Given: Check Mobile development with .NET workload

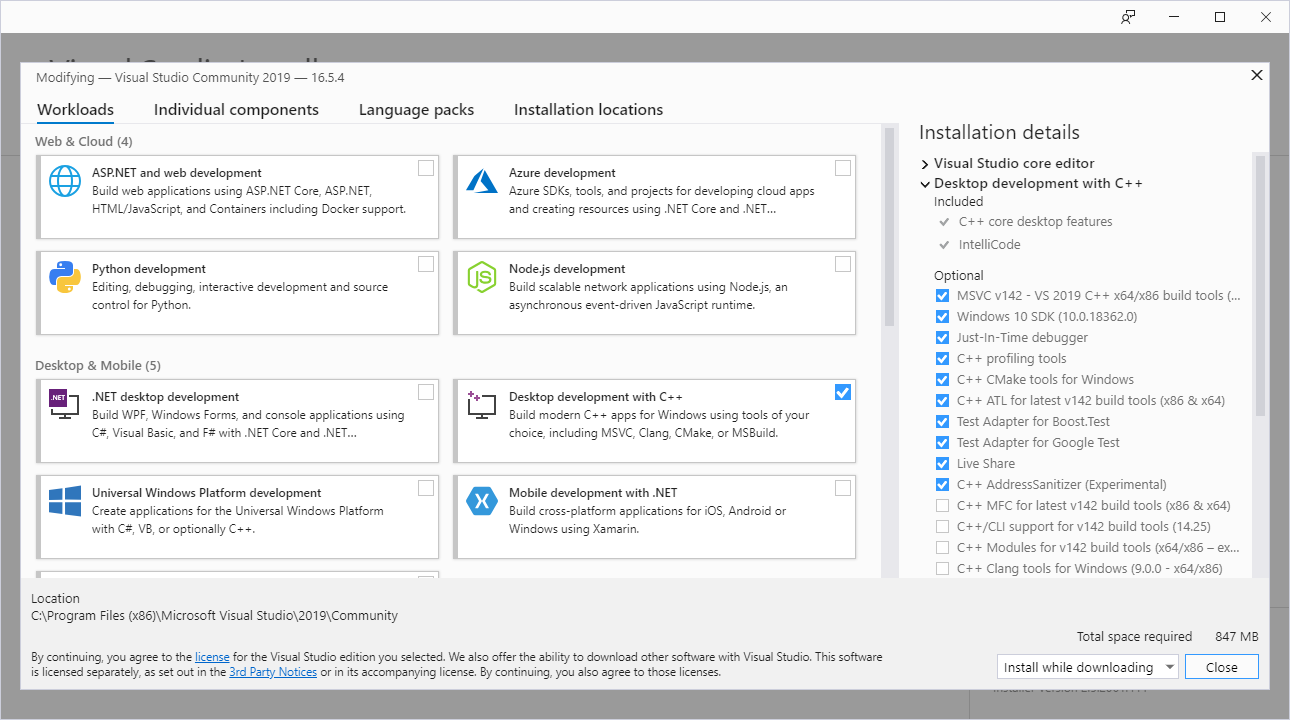Looking at the screenshot, I should coord(843,488).
